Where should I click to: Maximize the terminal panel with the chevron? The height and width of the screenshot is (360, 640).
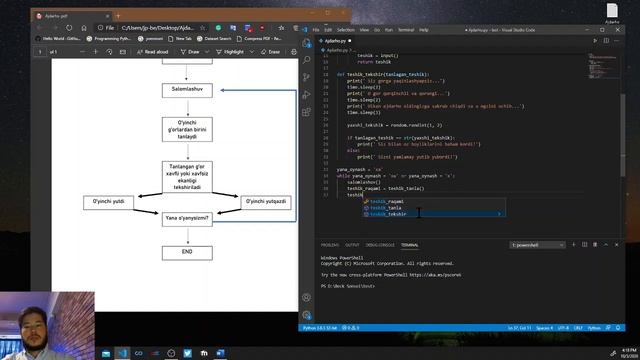pyautogui.click(x=606, y=244)
